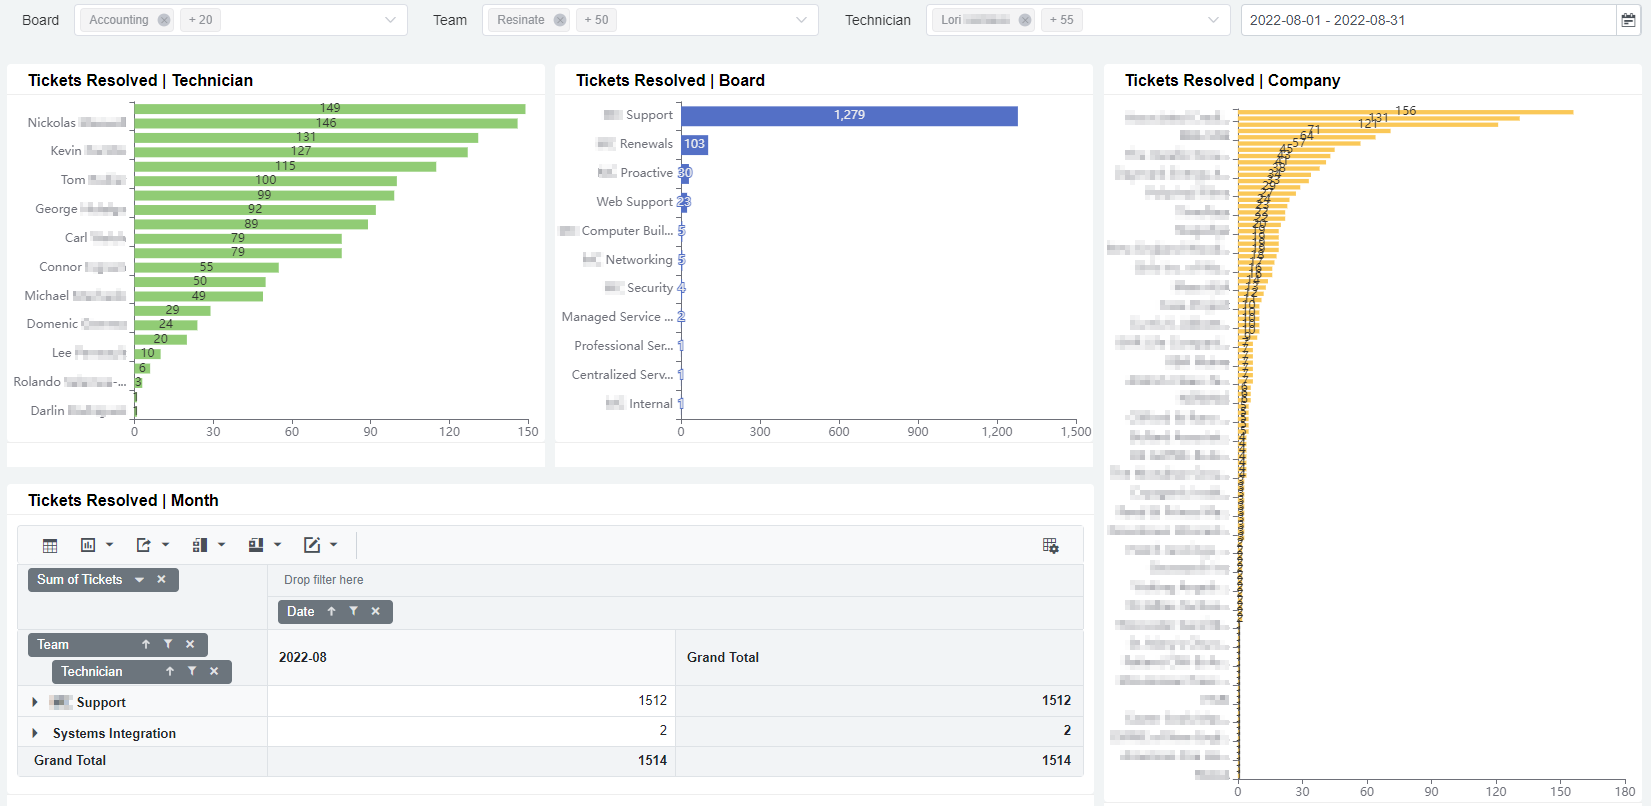Toggle sort order on the Technician field
1651x806 pixels.
click(170, 672)
